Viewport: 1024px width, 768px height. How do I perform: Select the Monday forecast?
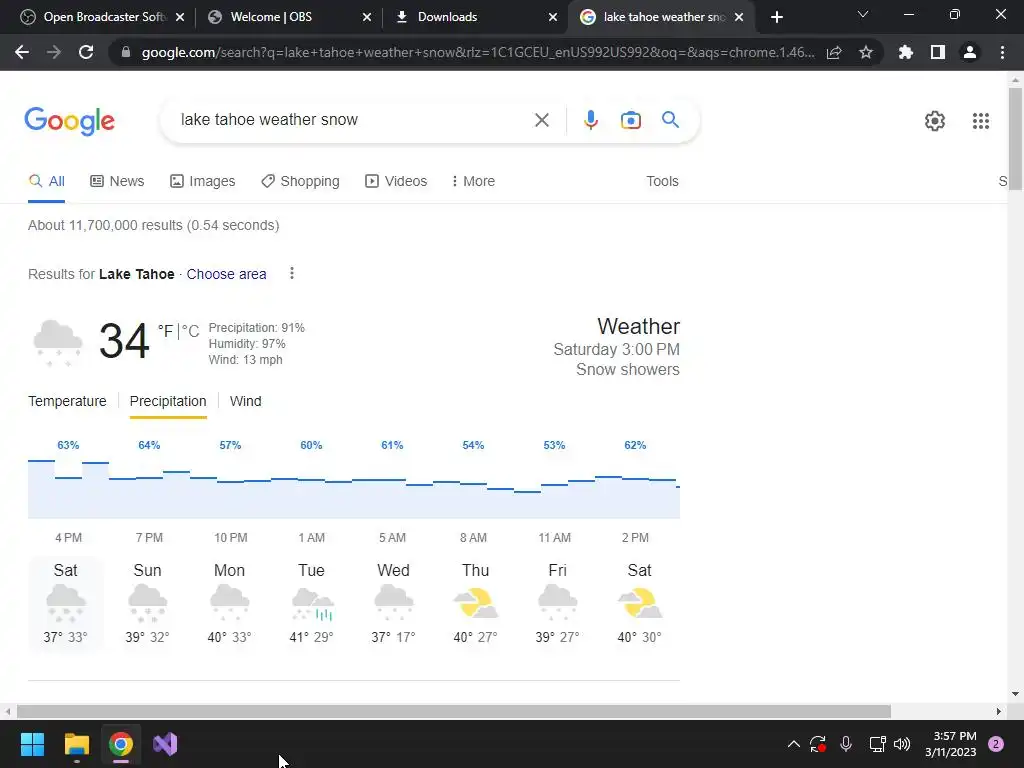229,603
